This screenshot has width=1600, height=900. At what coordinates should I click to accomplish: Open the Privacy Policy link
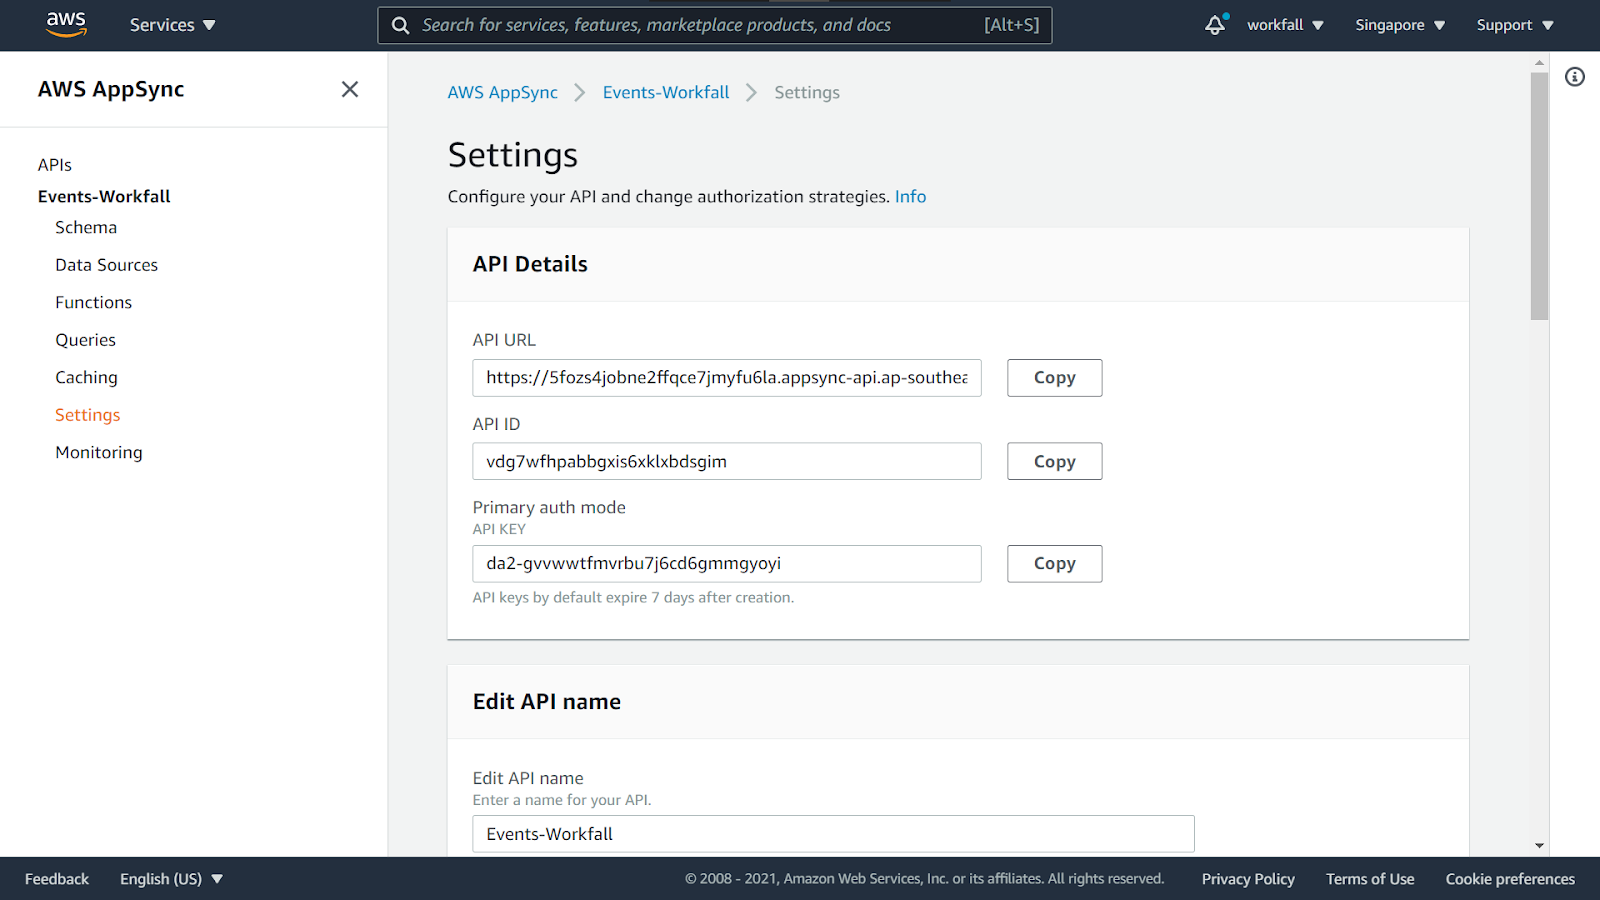[1248, 879]
